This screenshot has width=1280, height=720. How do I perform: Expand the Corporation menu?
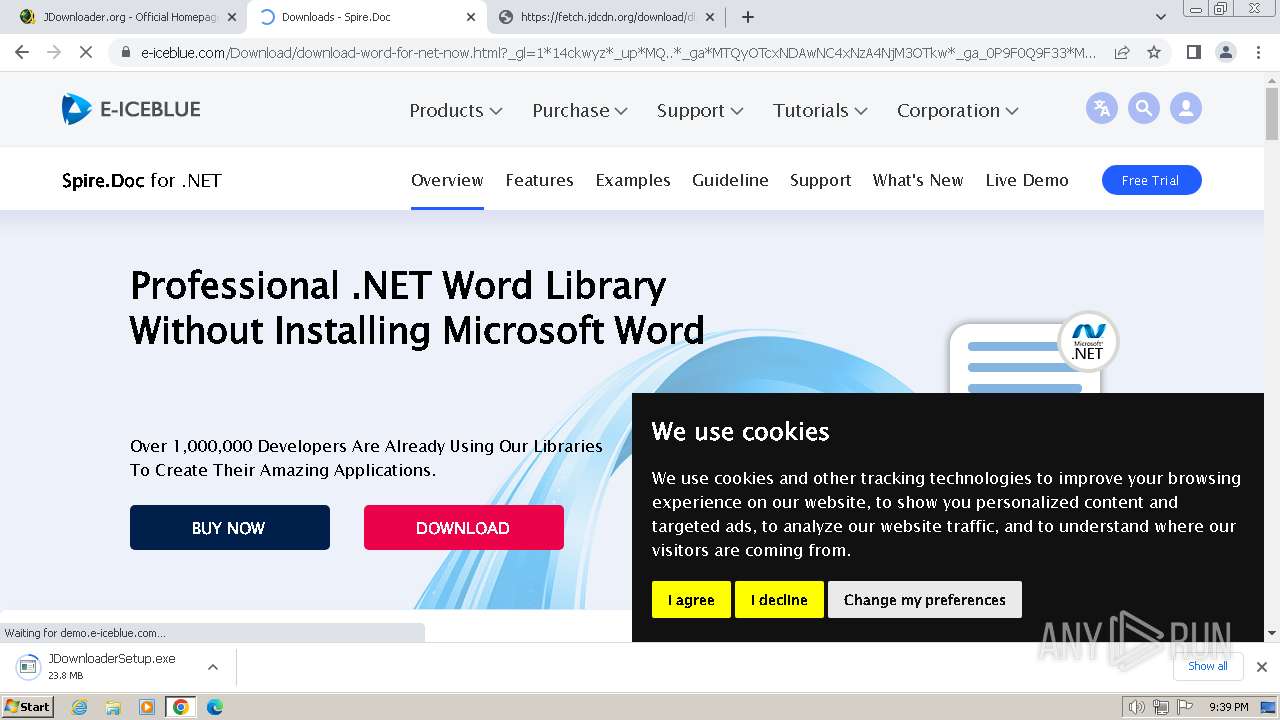[x=957, y=111]
